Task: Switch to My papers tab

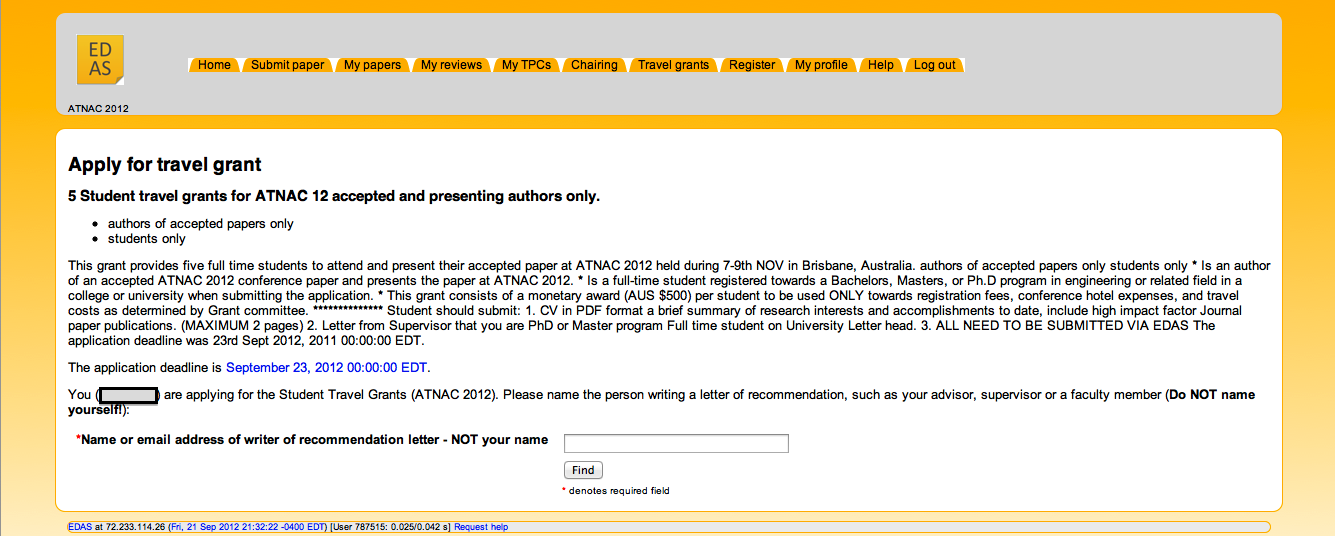Action: tap(372, 65)
